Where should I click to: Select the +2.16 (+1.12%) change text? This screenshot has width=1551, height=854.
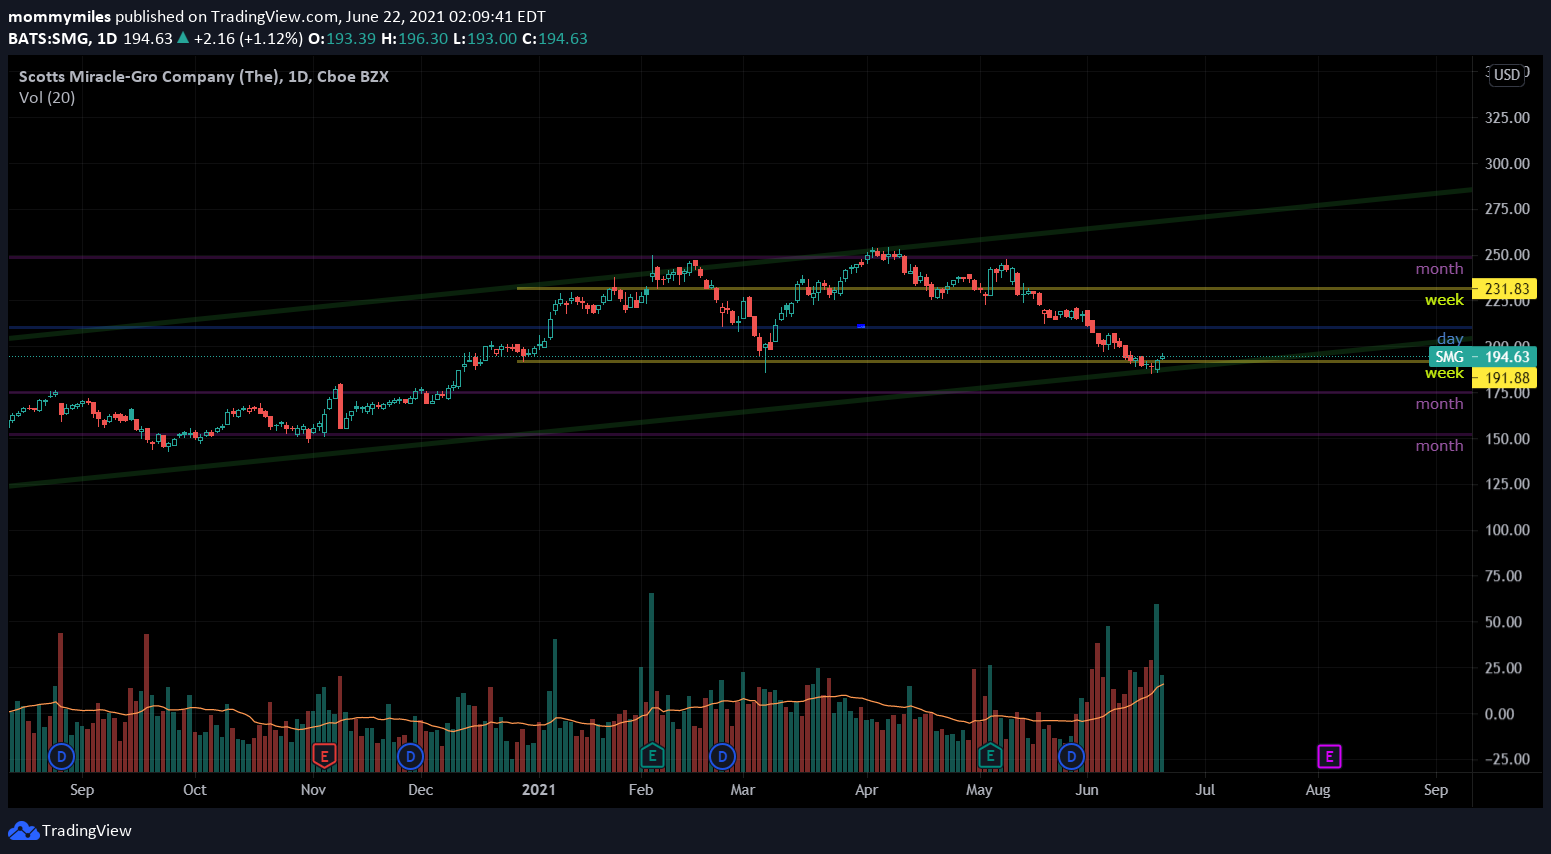click(248, 38)
